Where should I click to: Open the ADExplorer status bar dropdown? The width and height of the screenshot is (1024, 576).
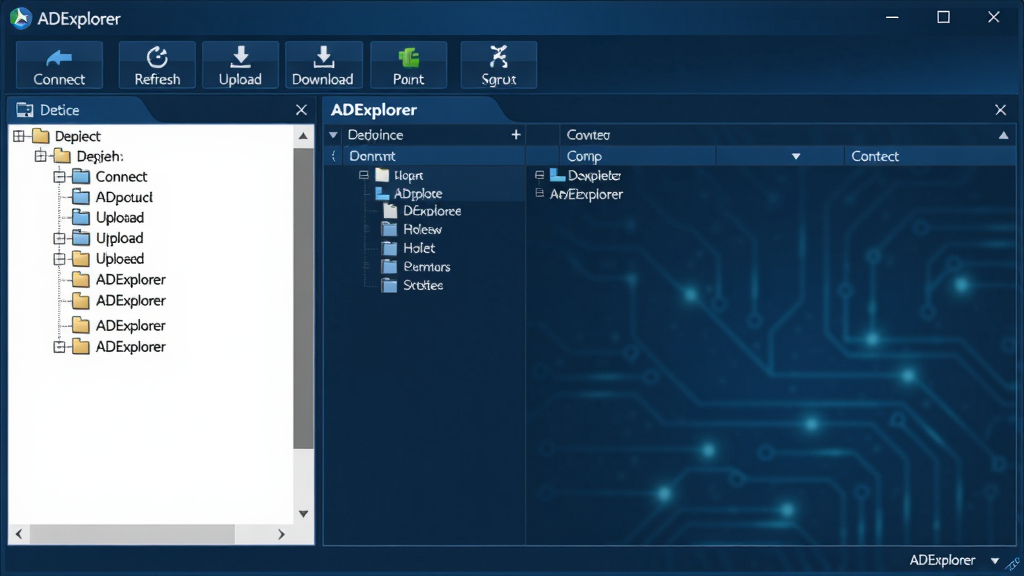coord(995,560)
